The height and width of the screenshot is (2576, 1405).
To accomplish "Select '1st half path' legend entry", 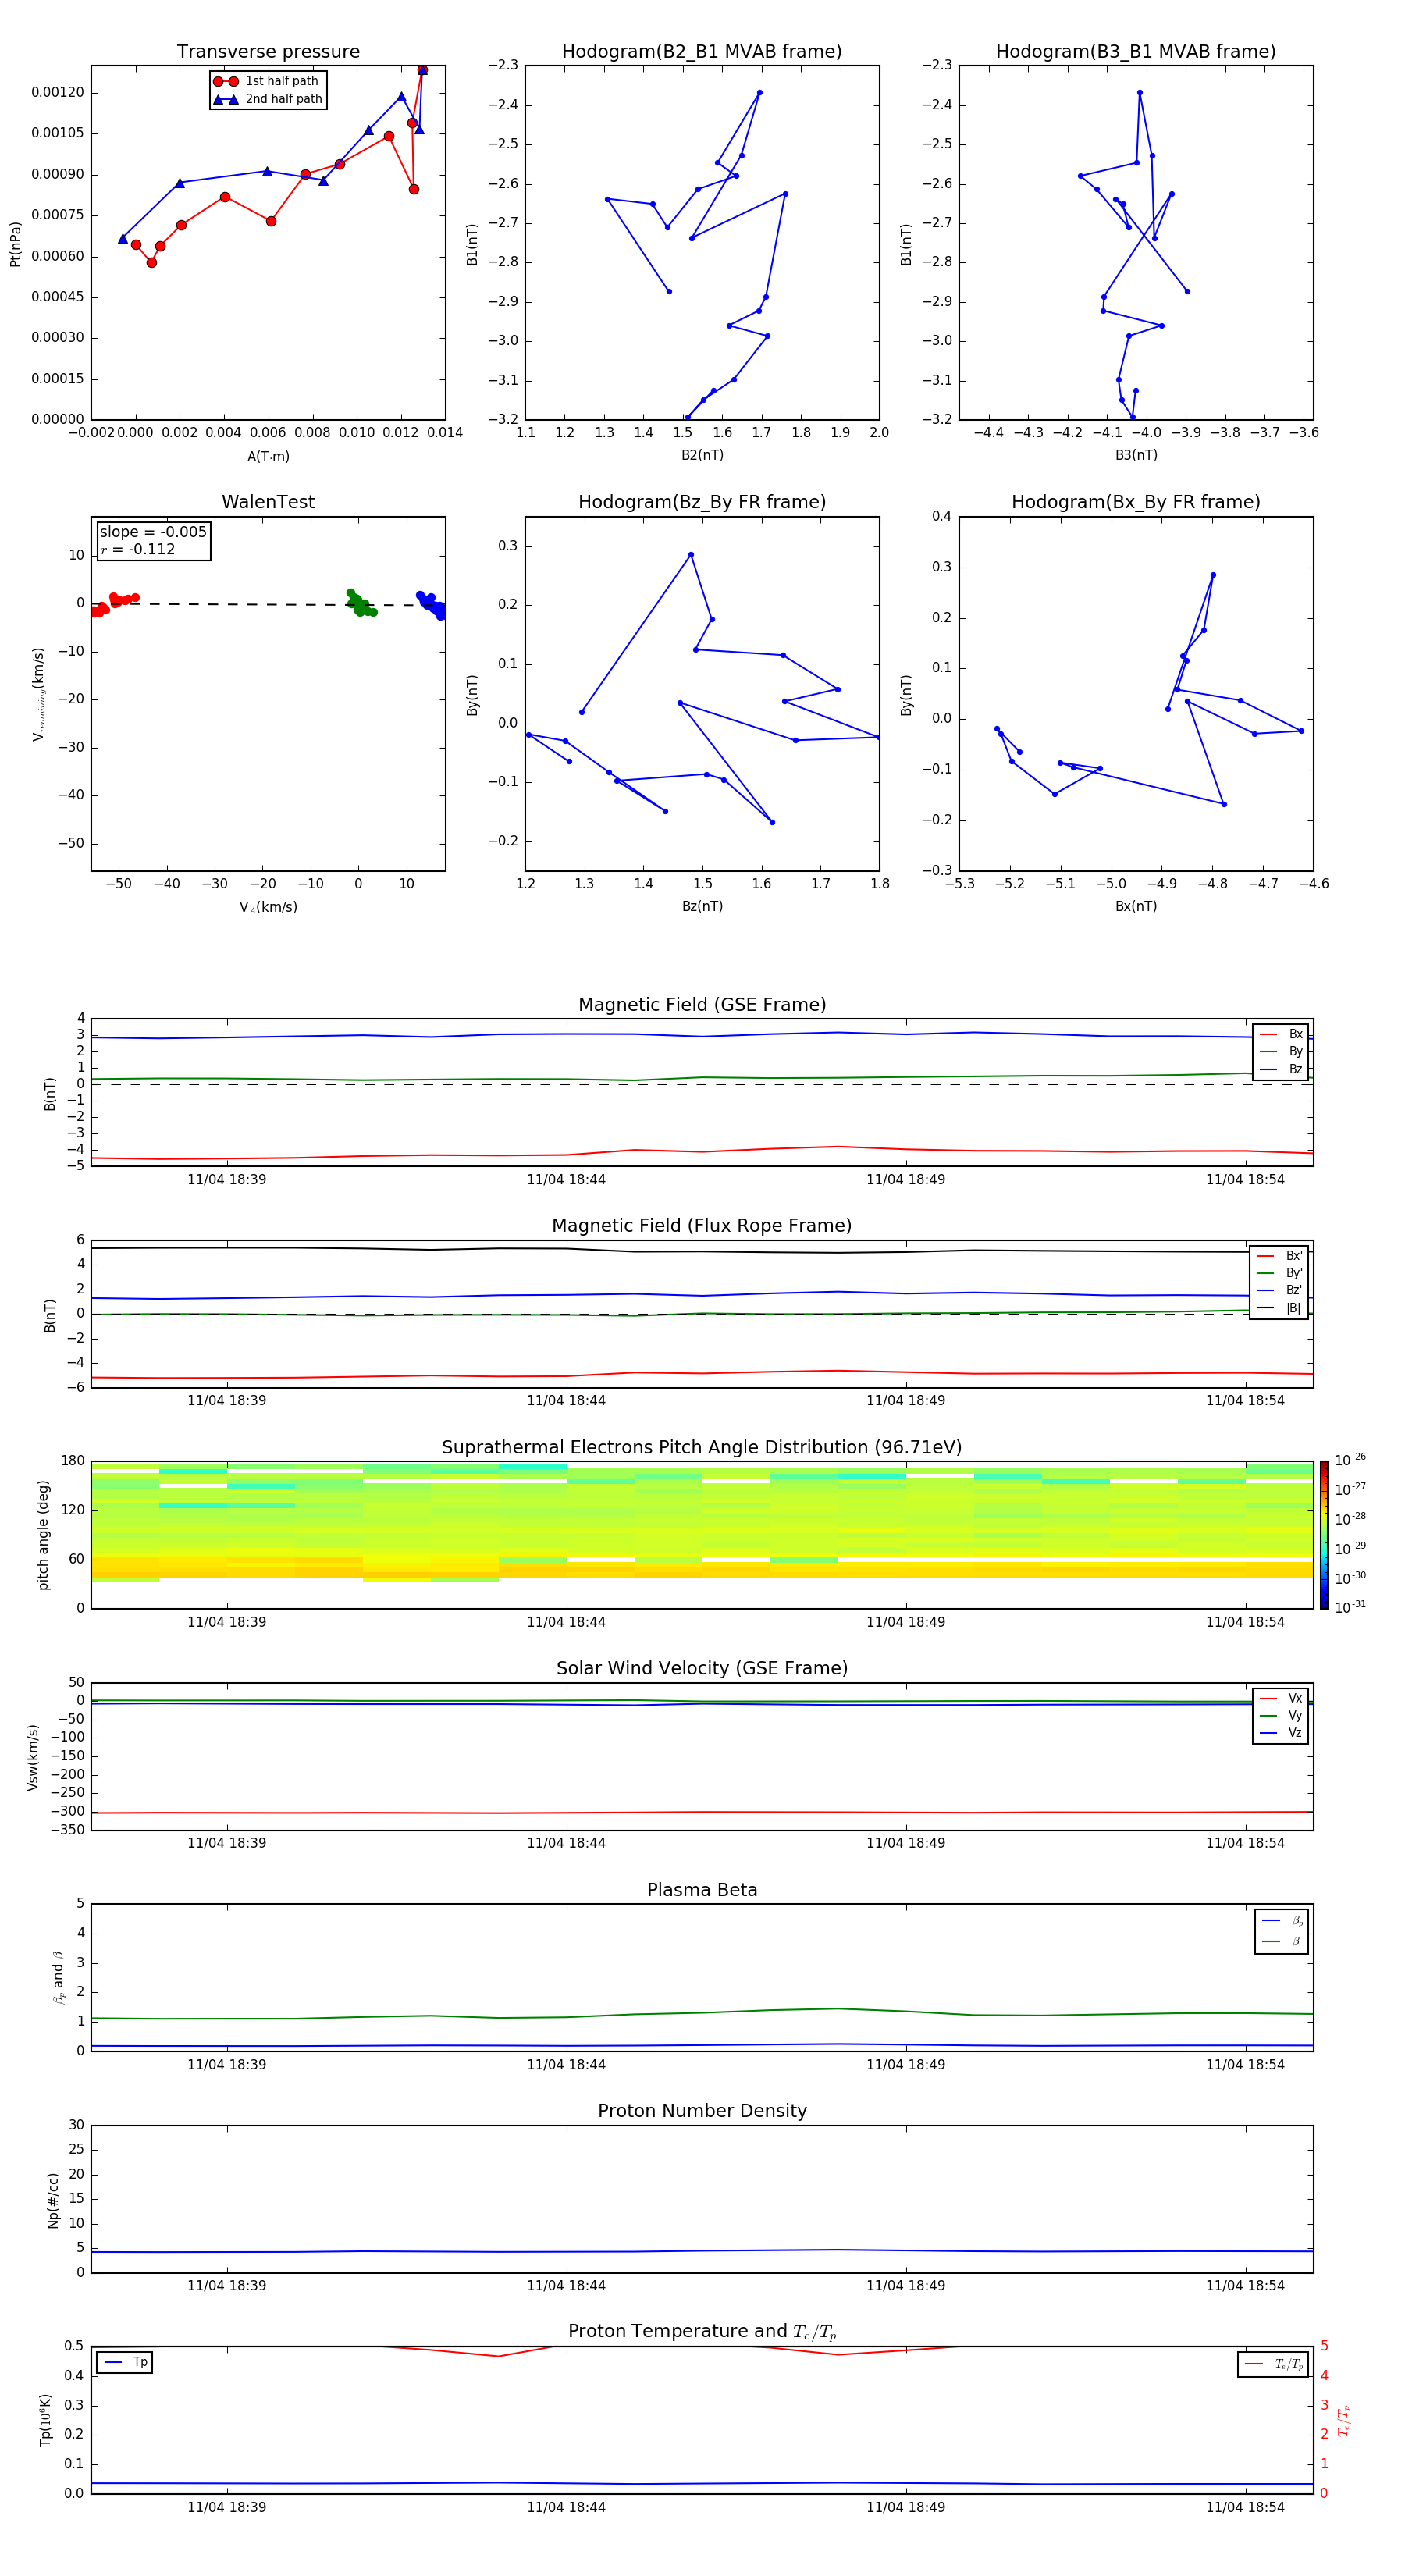I will (267, 81).
